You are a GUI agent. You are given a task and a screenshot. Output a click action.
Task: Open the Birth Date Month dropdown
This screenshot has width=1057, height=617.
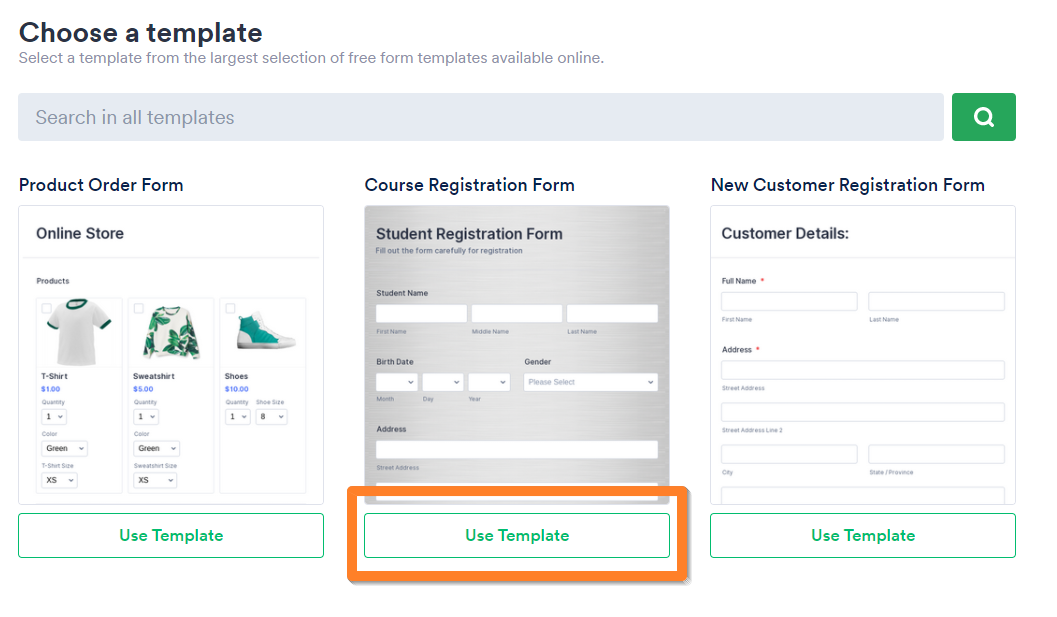(x=396, y=382)
